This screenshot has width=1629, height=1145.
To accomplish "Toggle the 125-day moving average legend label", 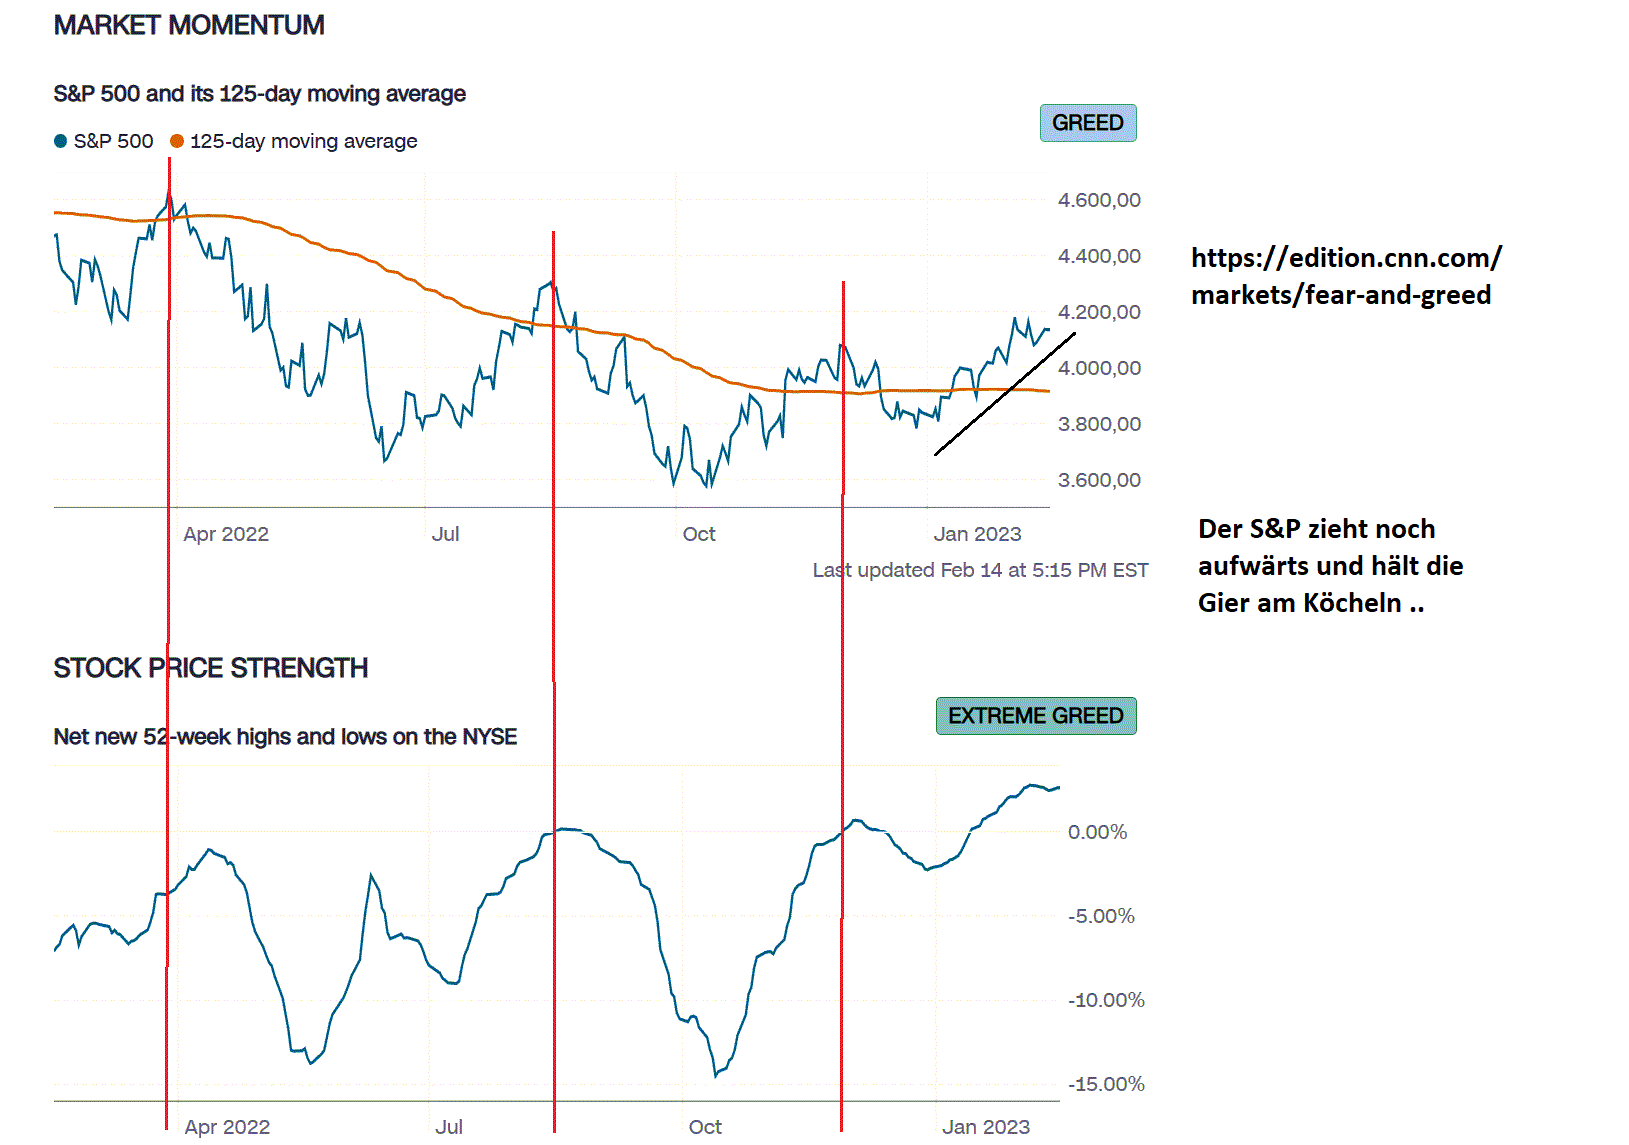I will tap(303, 141).
